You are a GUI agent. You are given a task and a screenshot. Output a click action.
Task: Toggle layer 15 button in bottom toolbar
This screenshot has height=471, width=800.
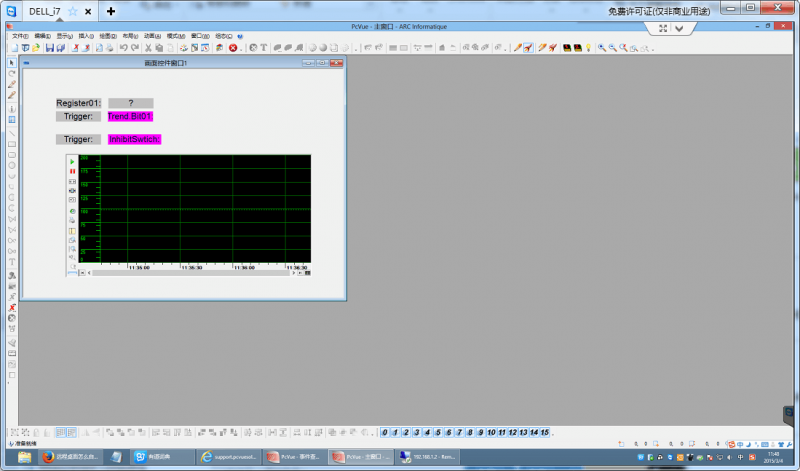point(545,432)
